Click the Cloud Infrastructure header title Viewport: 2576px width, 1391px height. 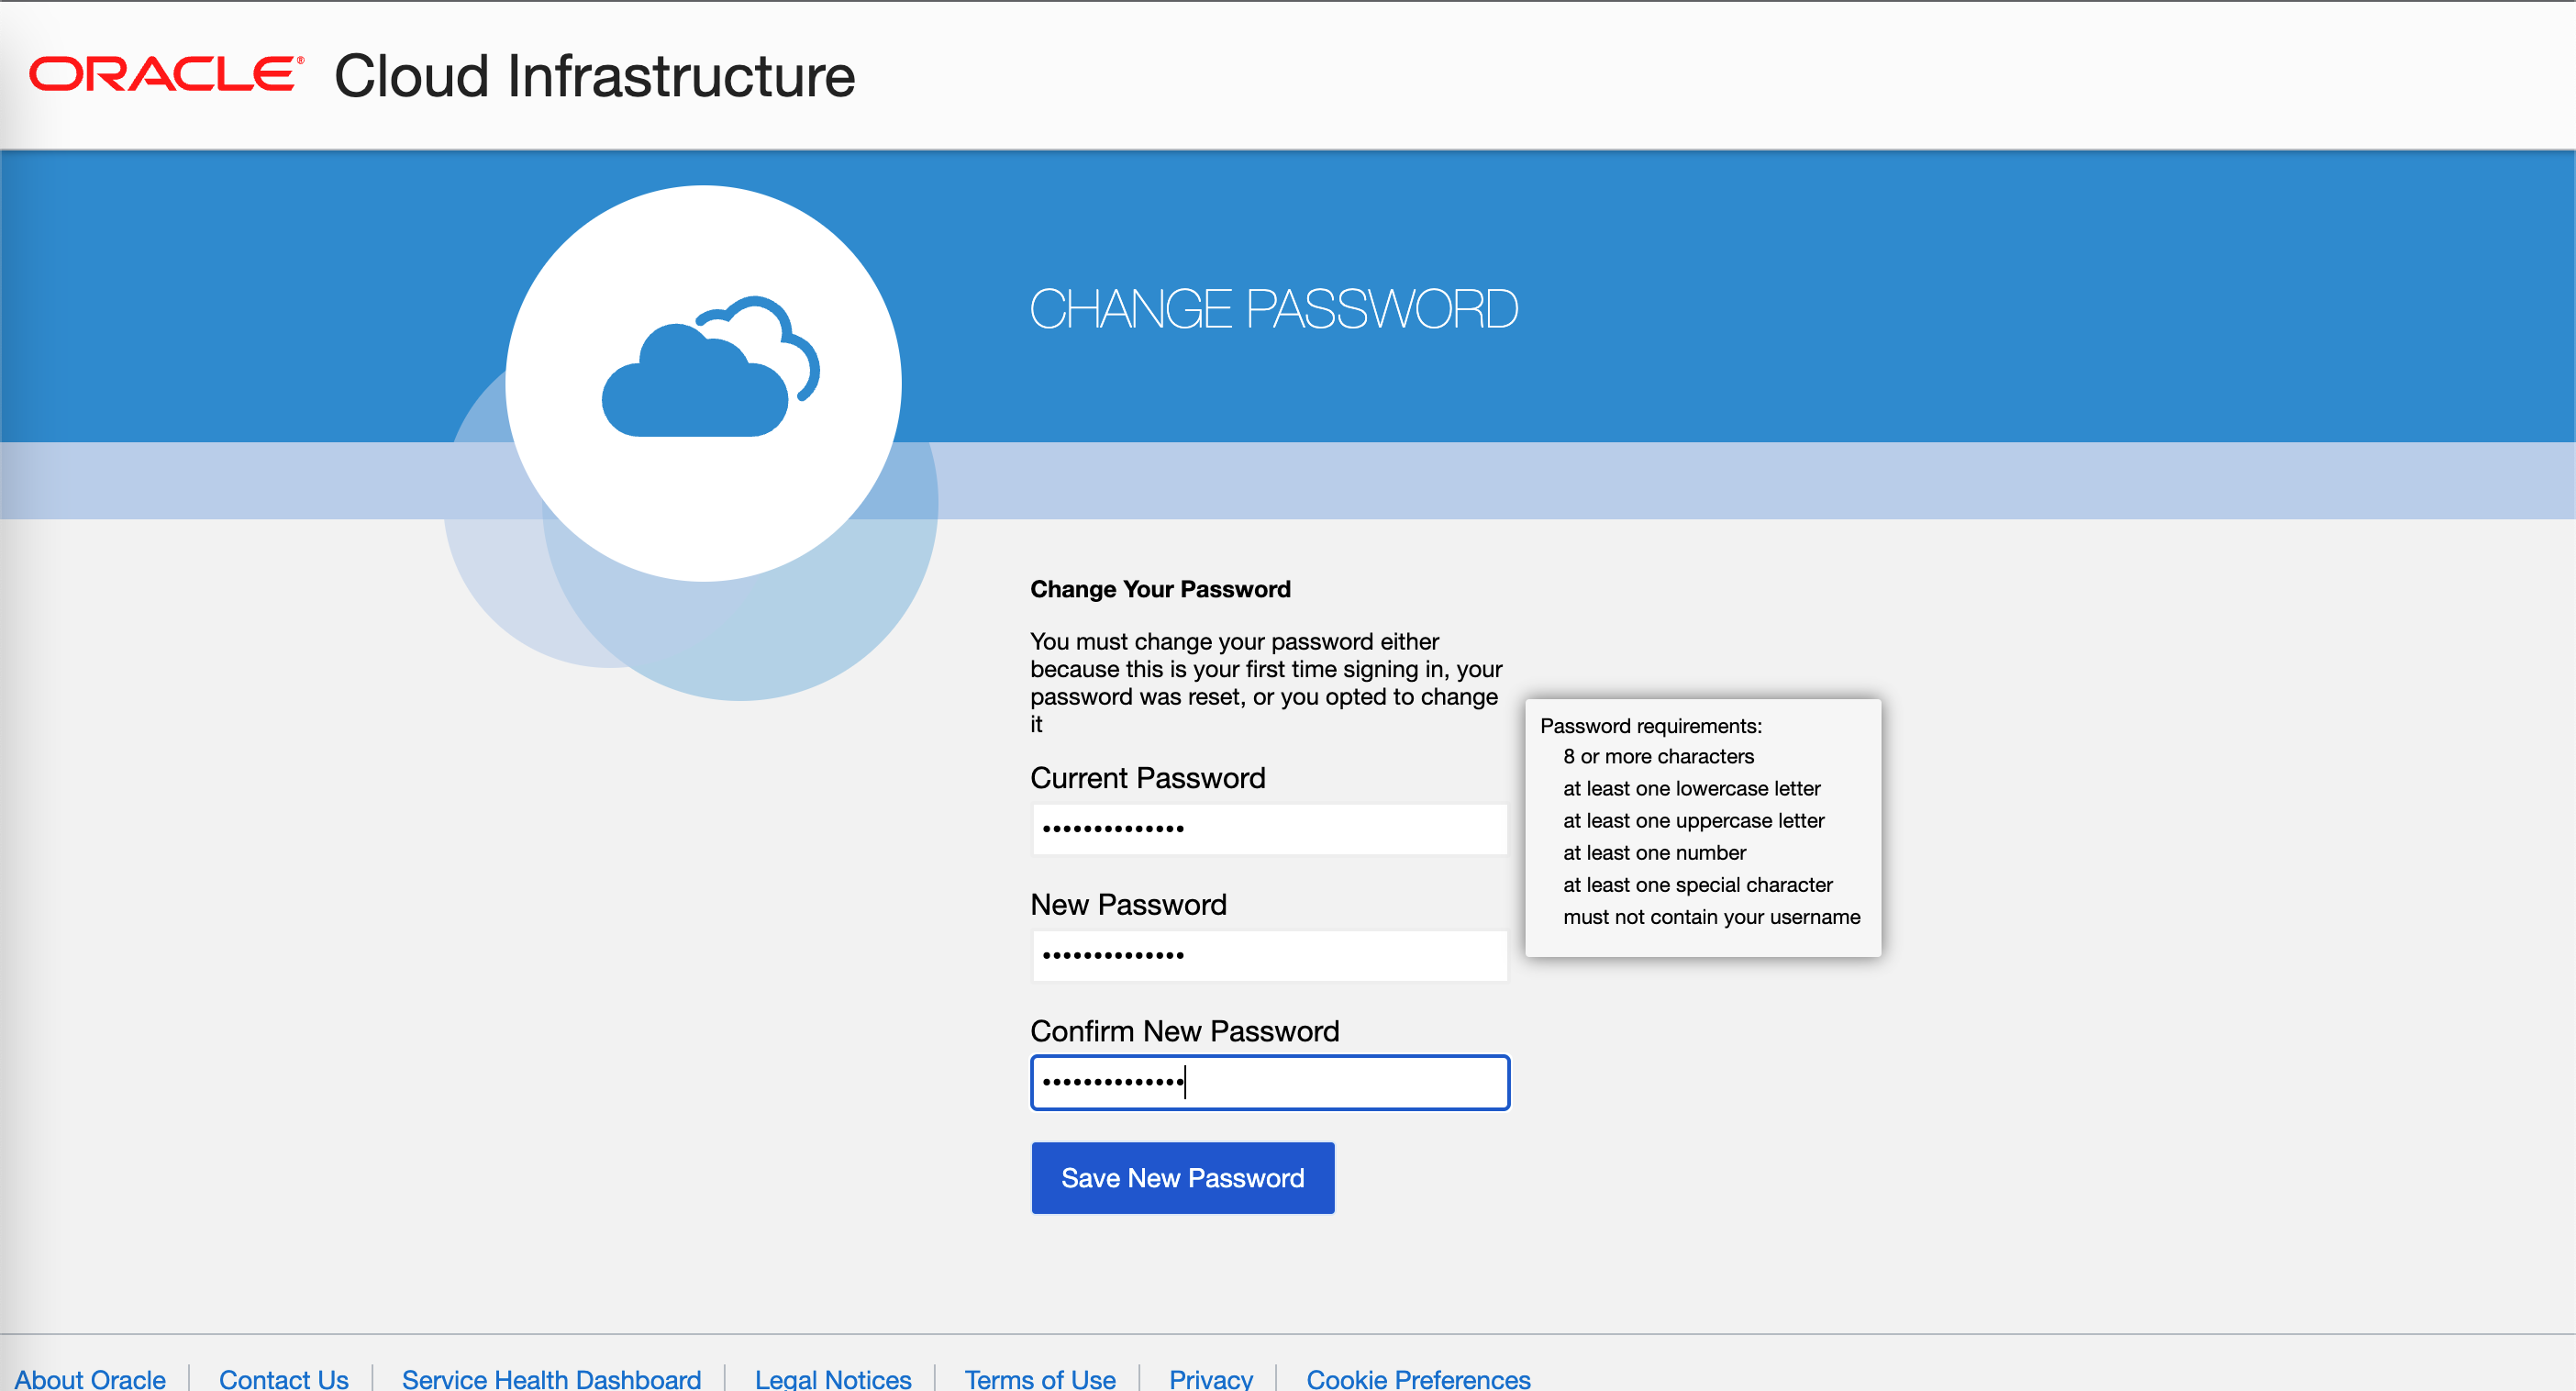(595, 76)
